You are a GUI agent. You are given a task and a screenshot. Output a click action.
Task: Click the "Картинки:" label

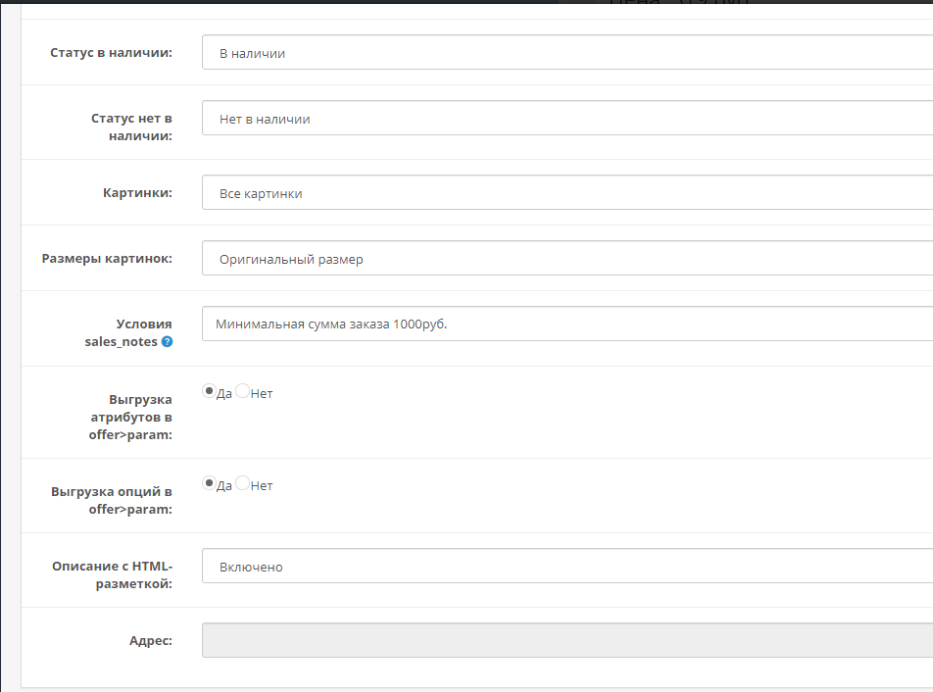tap(139, 193)
